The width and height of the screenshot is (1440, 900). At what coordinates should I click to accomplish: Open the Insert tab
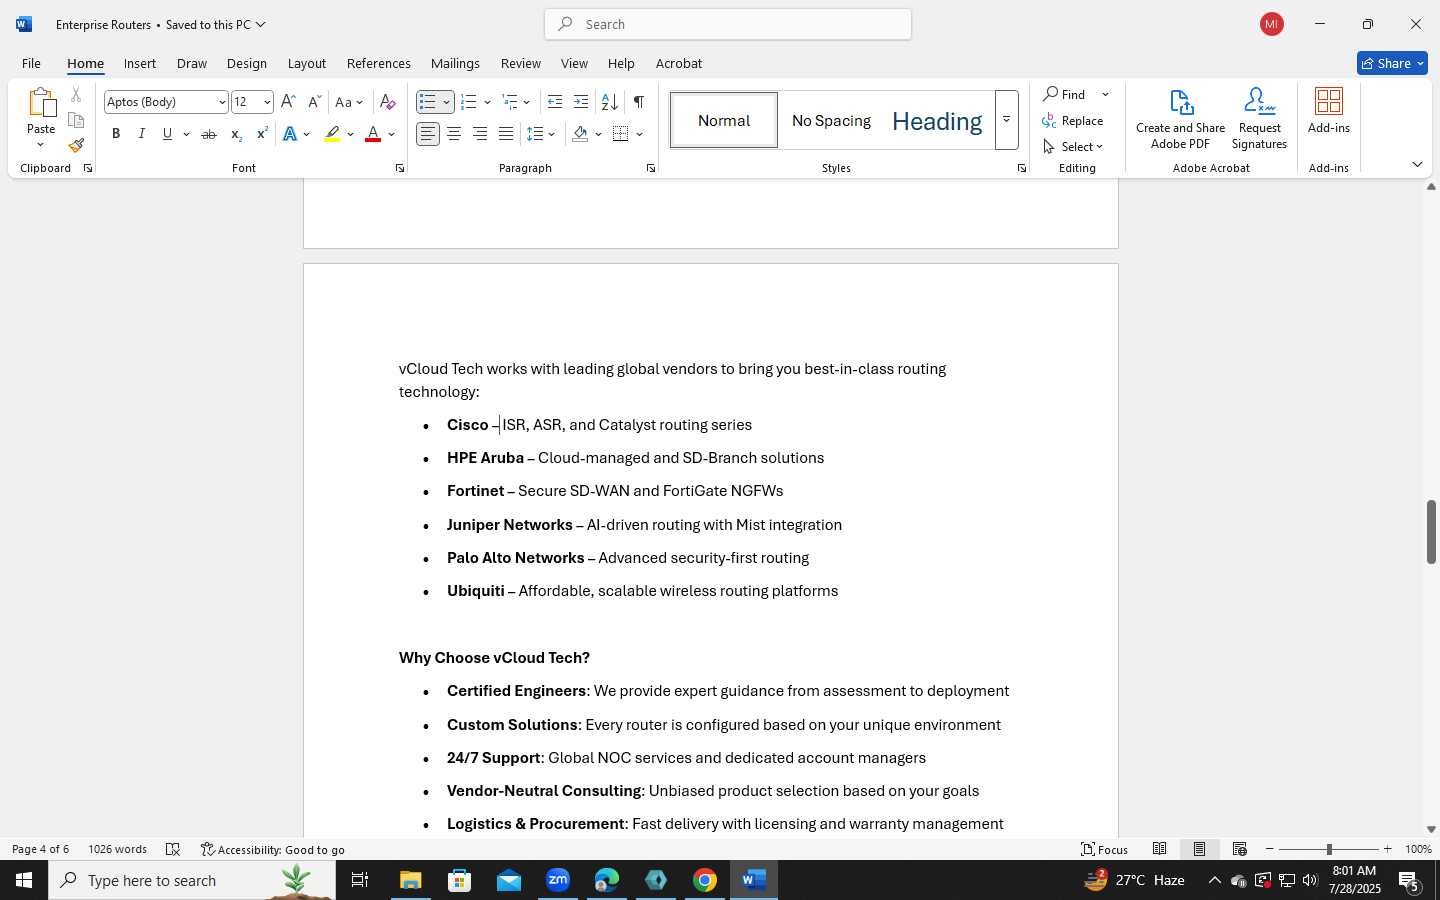(x=140, y=63)
